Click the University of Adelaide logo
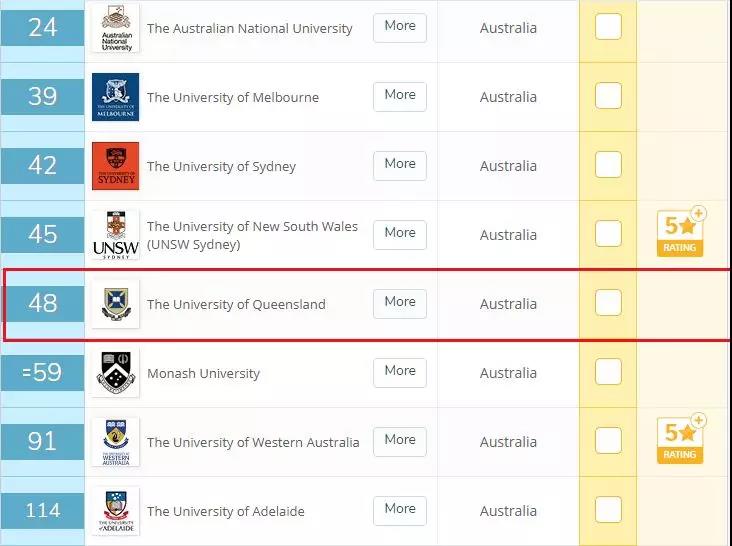The height and width of the screenshot is (546, 732). click(115, 511)
